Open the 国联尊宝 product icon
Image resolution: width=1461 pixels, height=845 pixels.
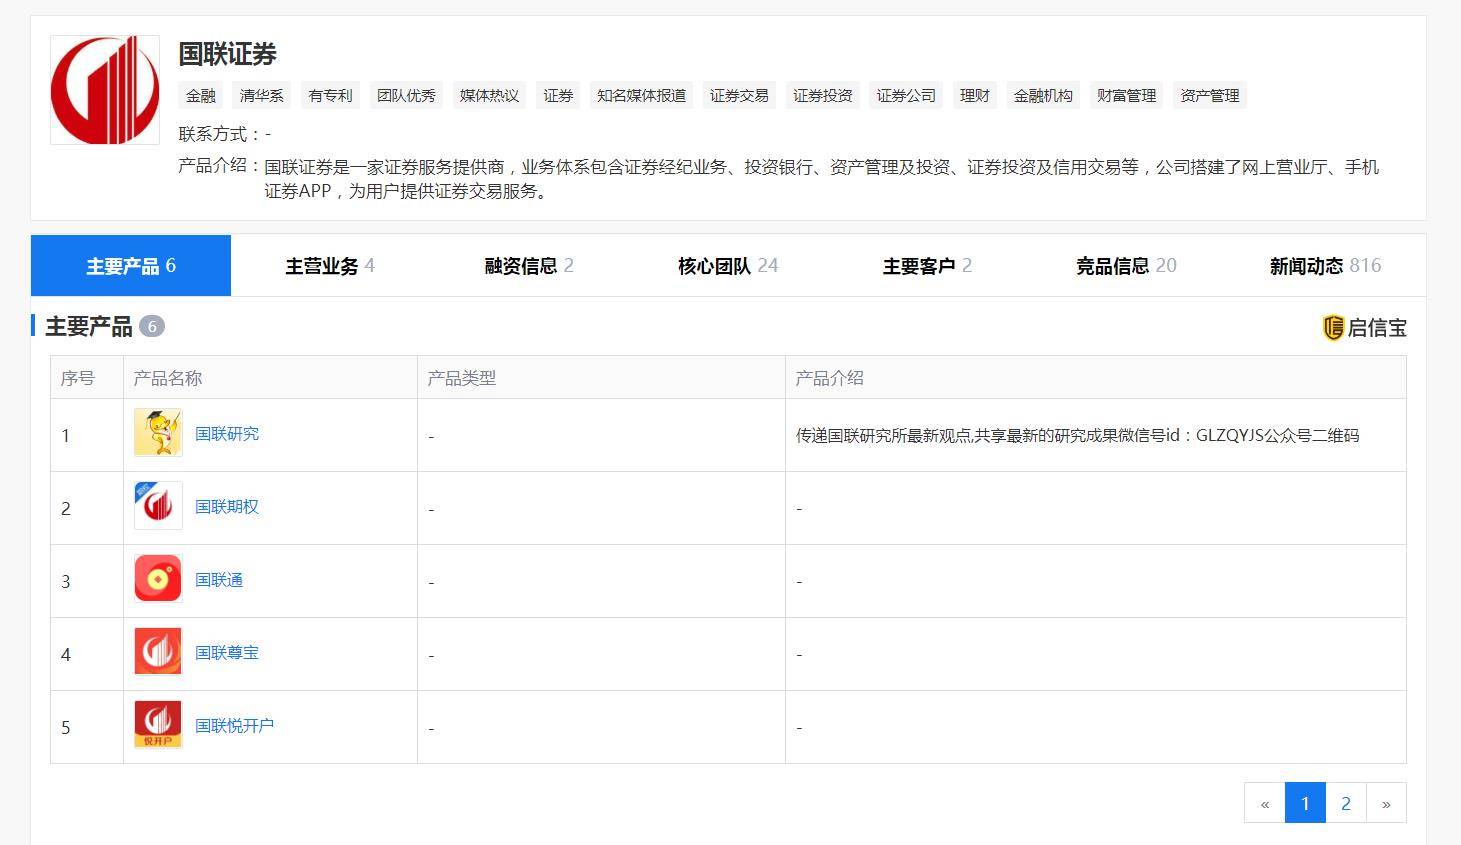[158, 652]
